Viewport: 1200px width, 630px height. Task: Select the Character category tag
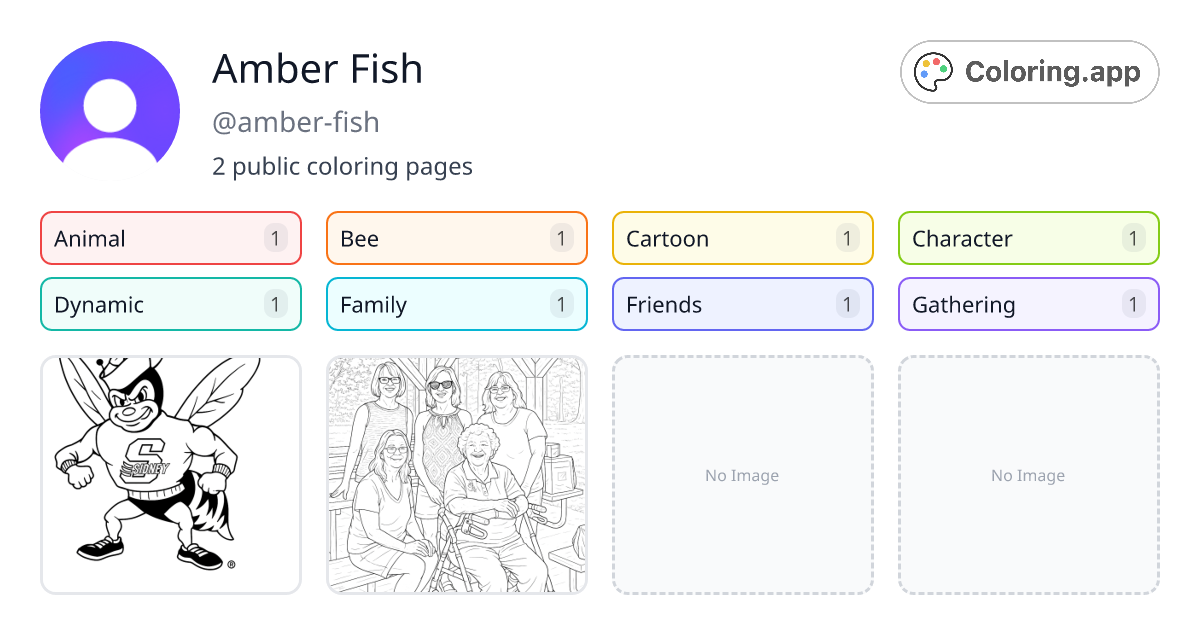tap(1028, 238)
